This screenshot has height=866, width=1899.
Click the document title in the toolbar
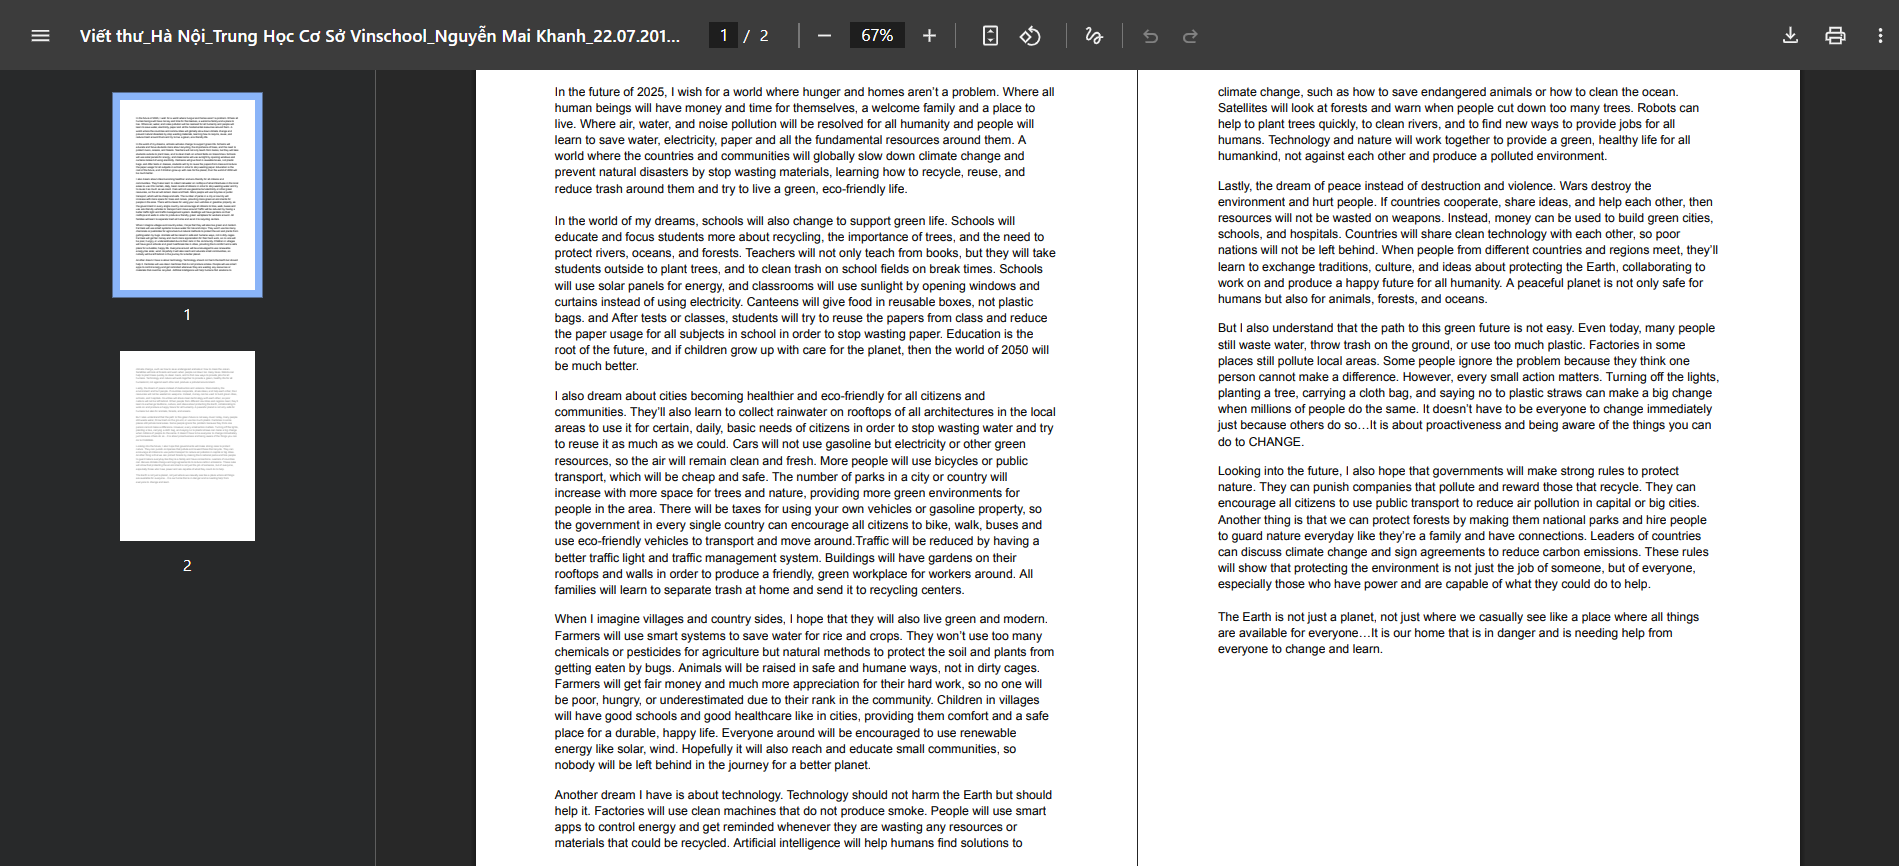click(x=380, y=36)
